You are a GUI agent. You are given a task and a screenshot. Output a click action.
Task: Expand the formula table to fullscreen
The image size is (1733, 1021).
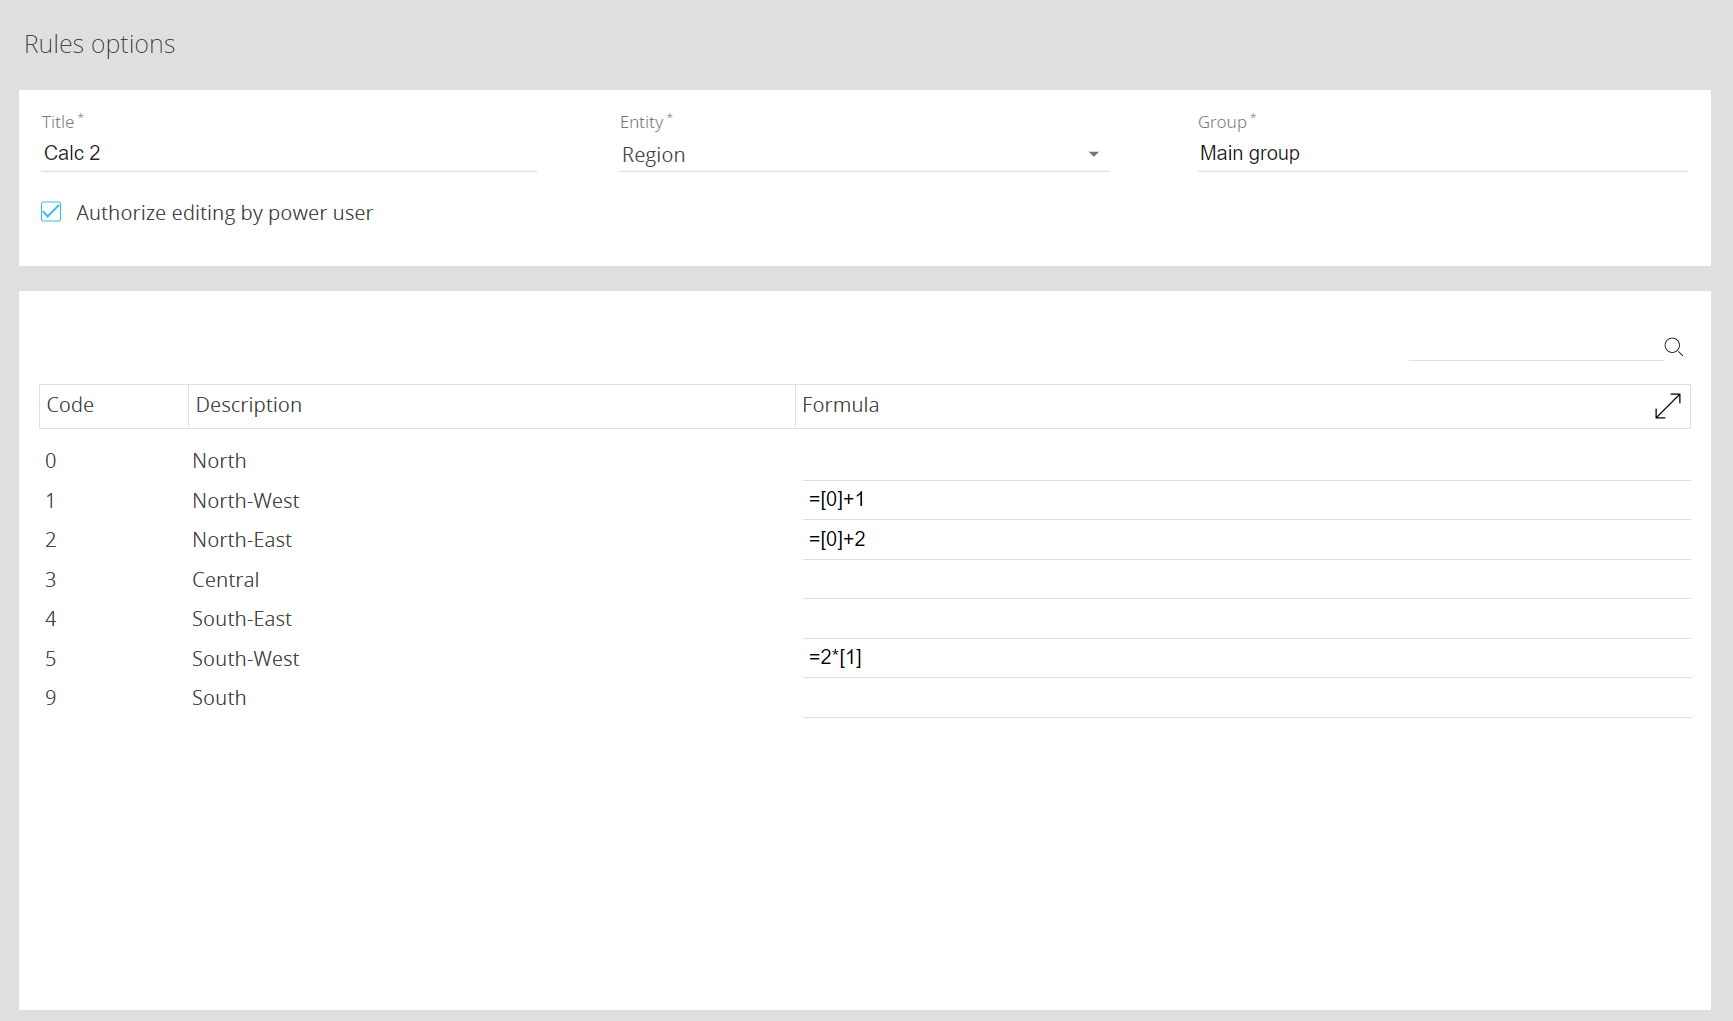[1667, 406]
